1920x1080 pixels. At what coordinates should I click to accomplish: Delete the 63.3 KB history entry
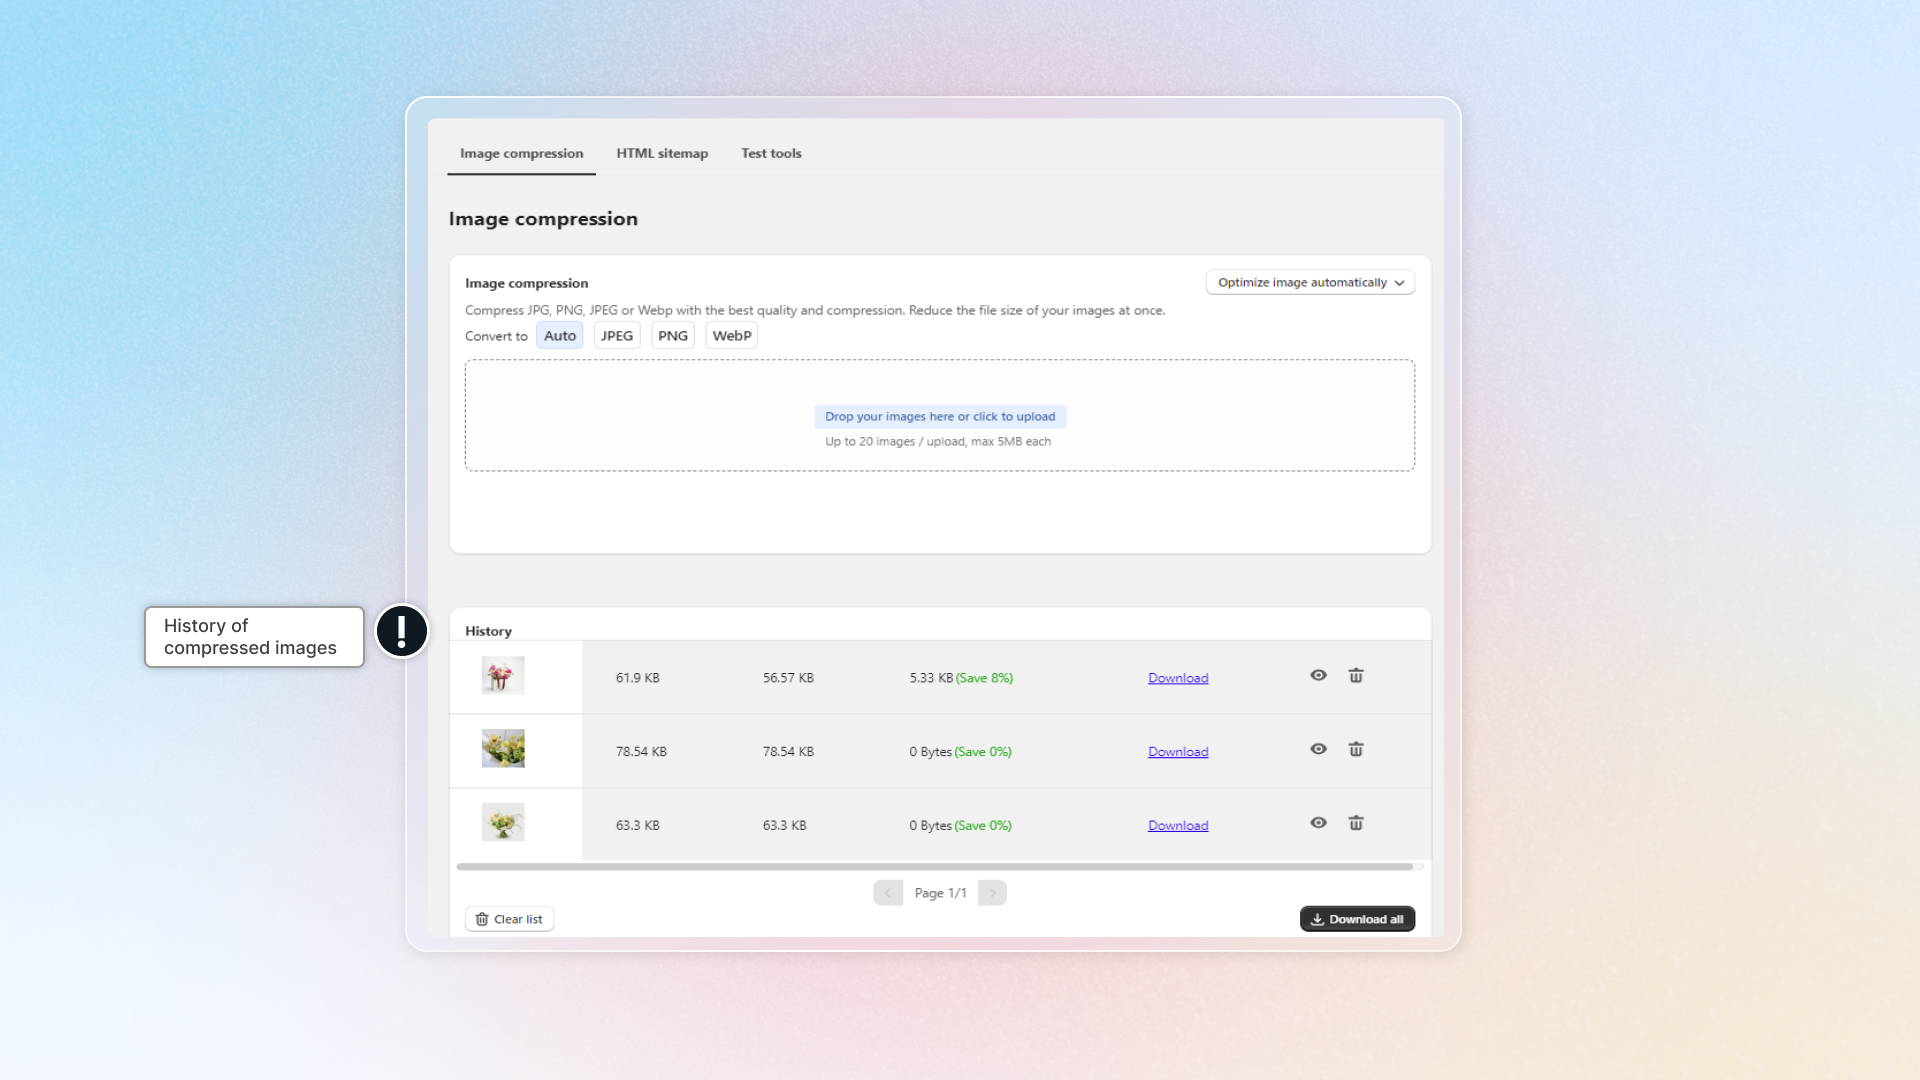[x=1356, y=822]
